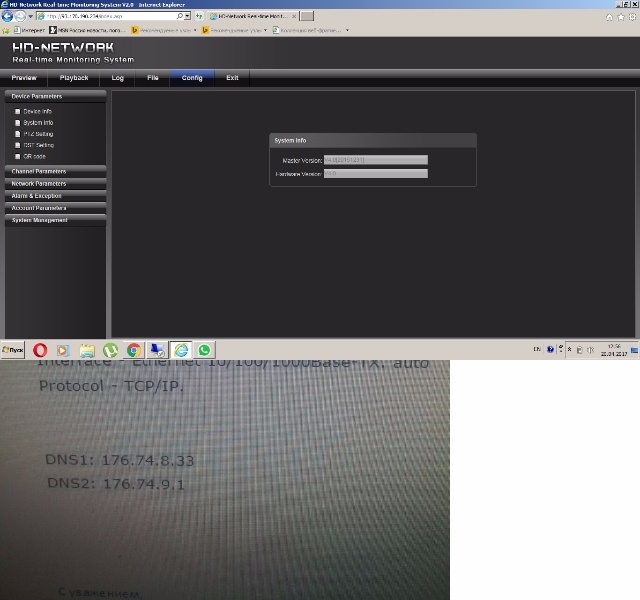This screenshot has width=640, height=600.
Task: Open WhatsApp from the taskbar
Action: [204, 350]
